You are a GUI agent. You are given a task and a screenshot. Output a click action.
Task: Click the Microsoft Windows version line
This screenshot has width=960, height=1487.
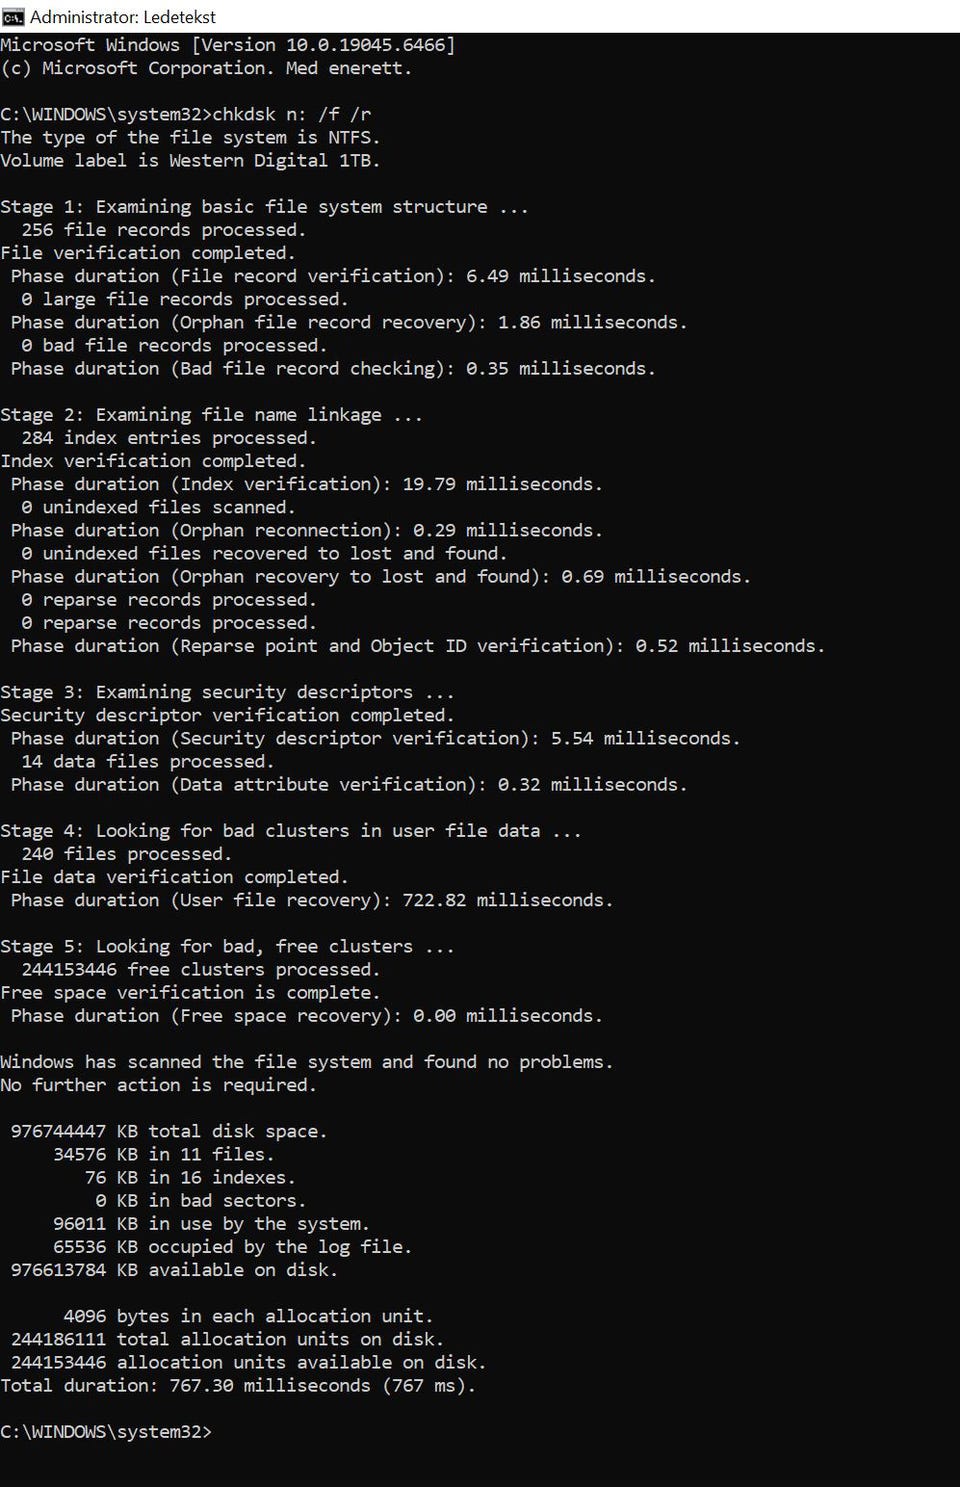pos(227,45)
